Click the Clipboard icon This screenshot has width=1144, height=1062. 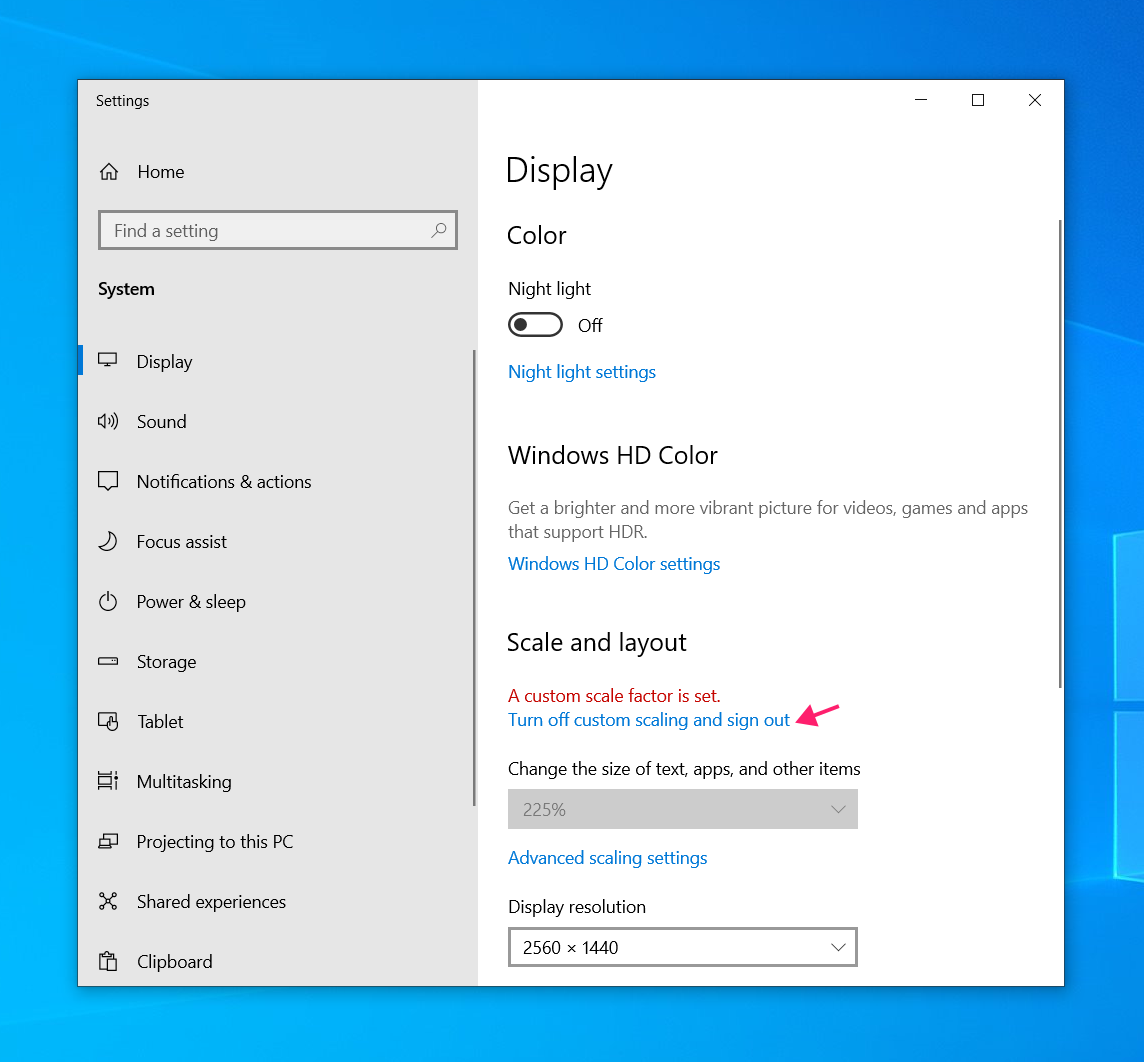click(108, 961)
